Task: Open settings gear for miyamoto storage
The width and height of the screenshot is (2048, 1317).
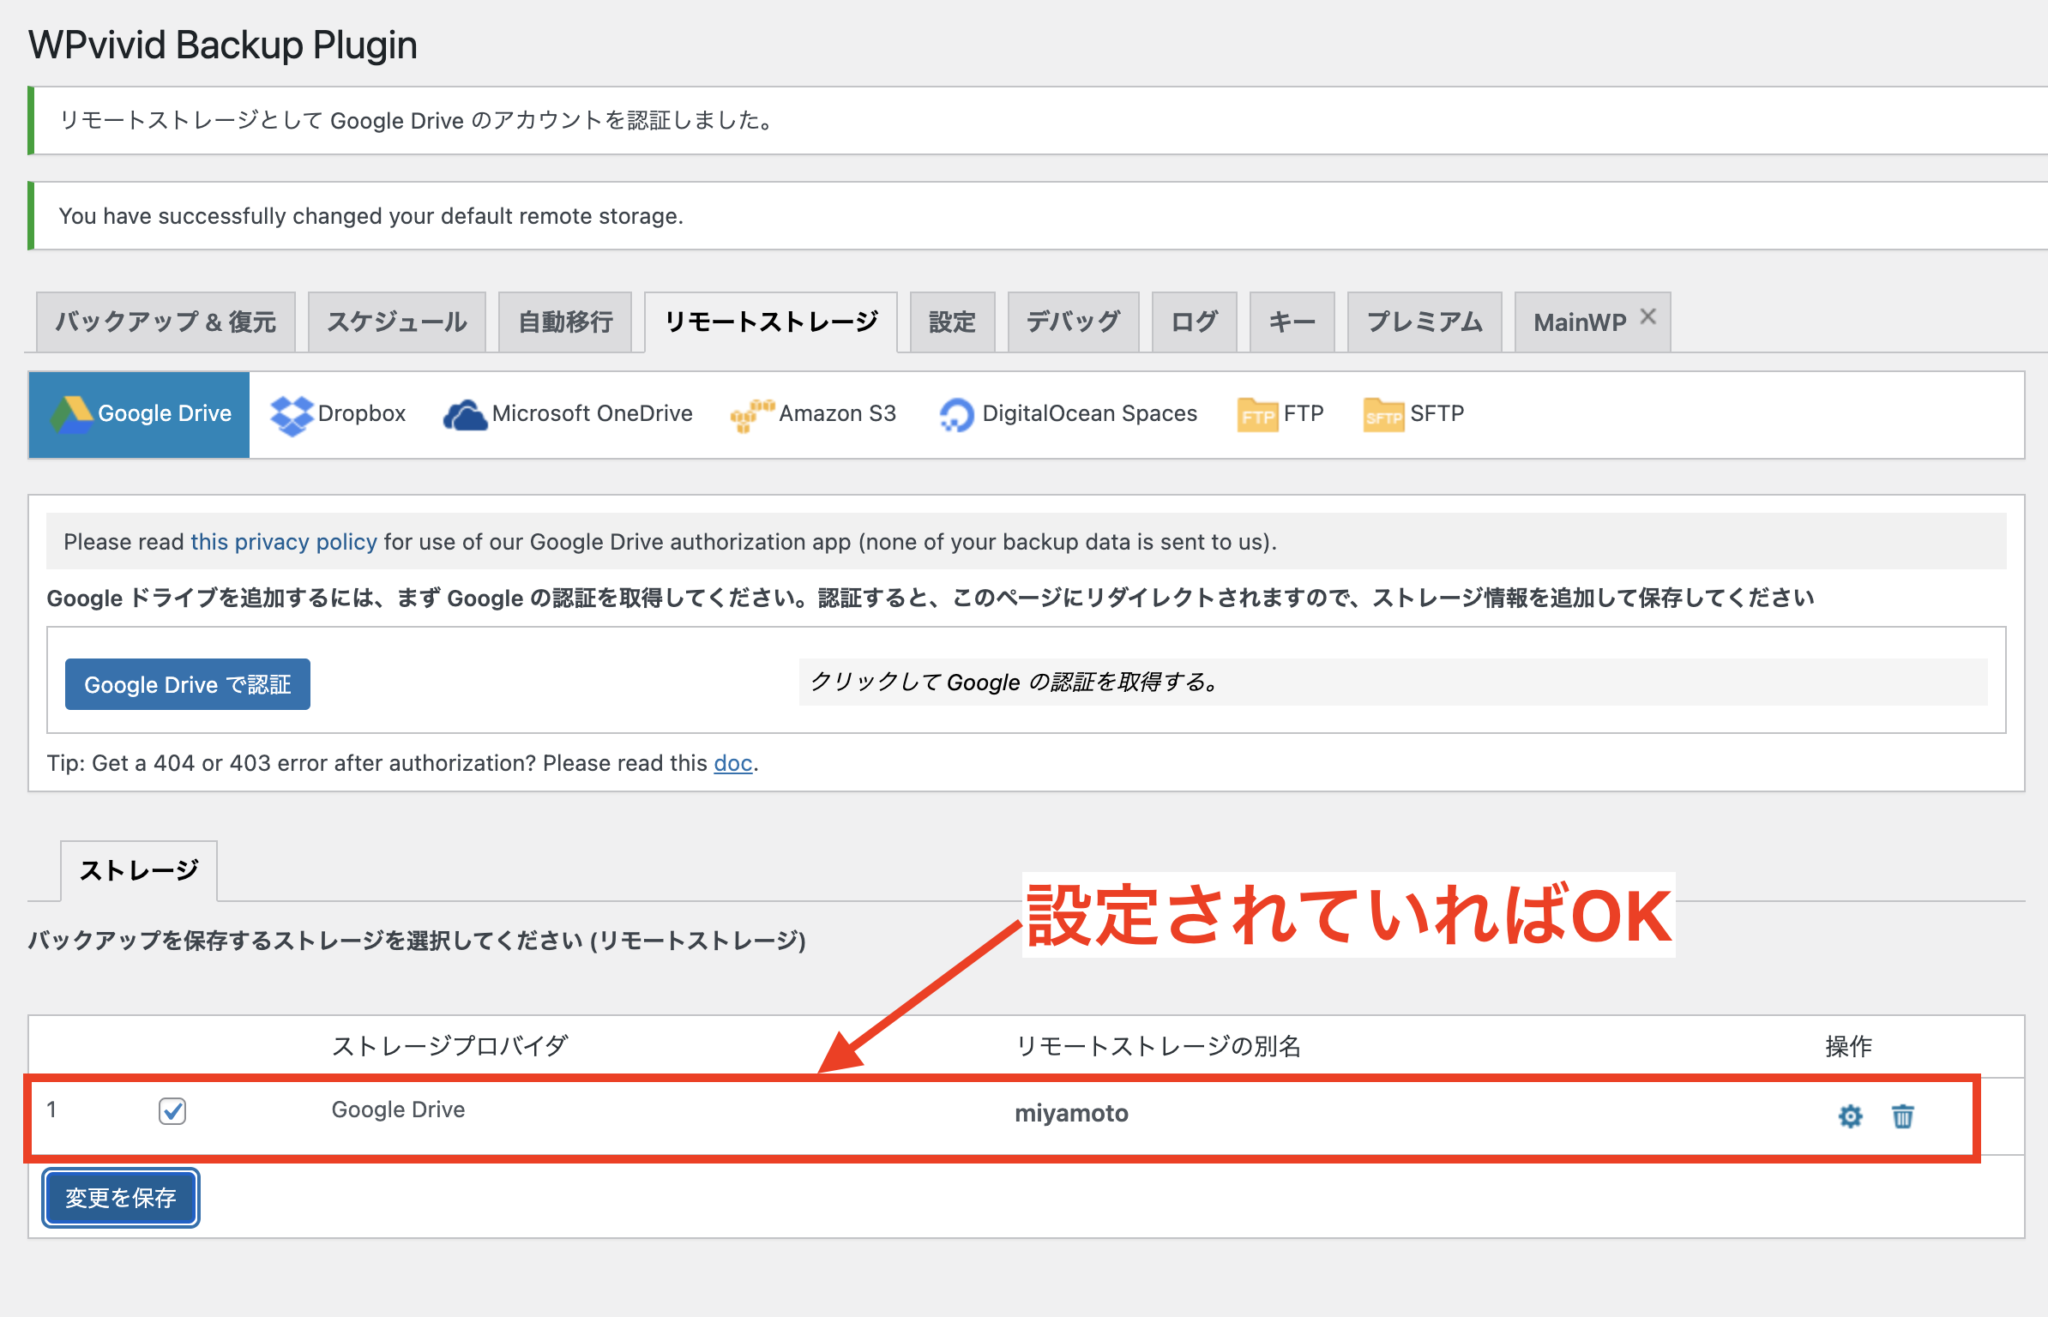Action: (x=1849, y=1116)
